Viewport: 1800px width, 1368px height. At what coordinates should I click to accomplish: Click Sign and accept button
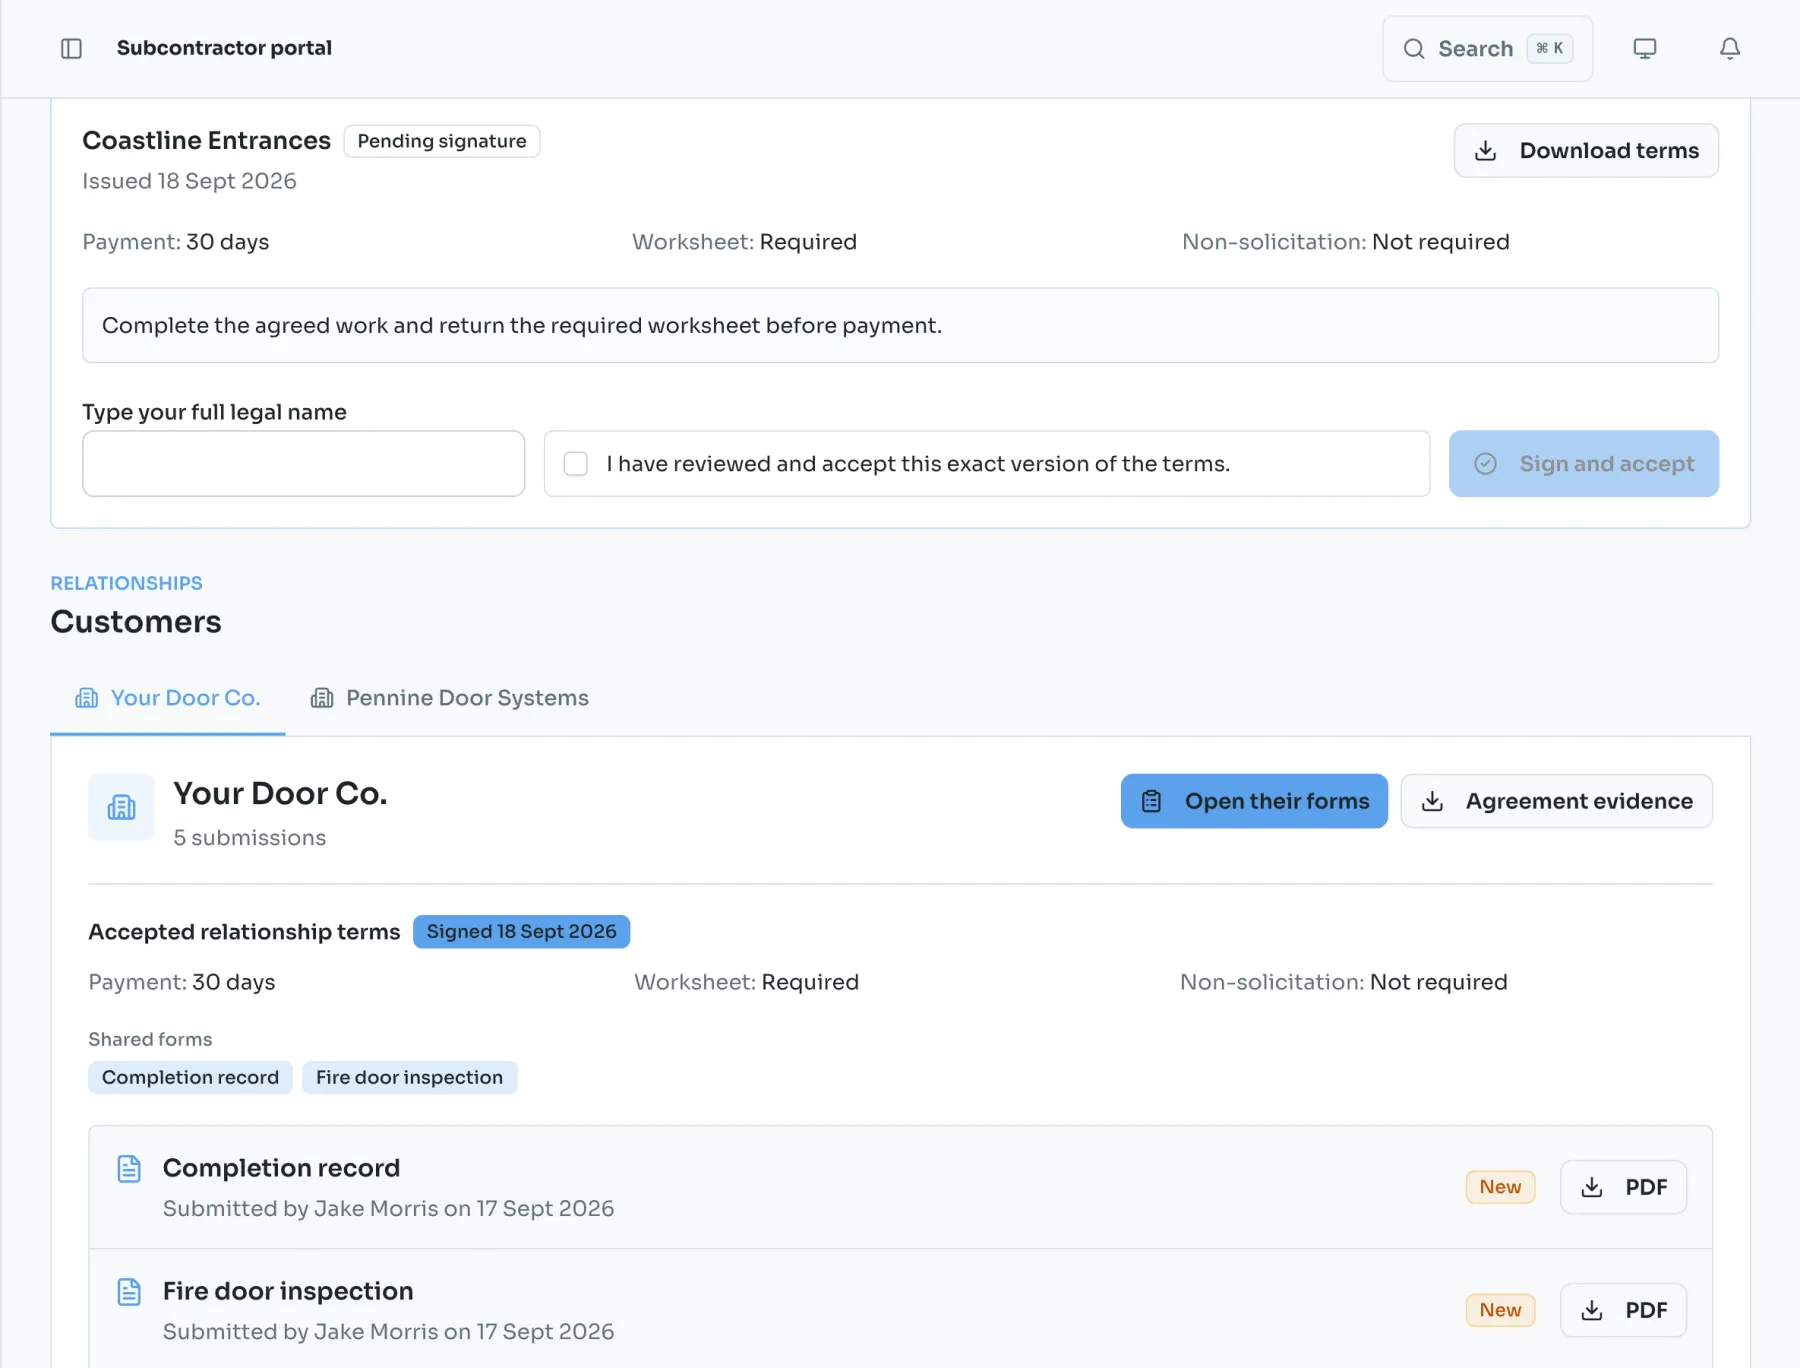[x=1583, y=463]
